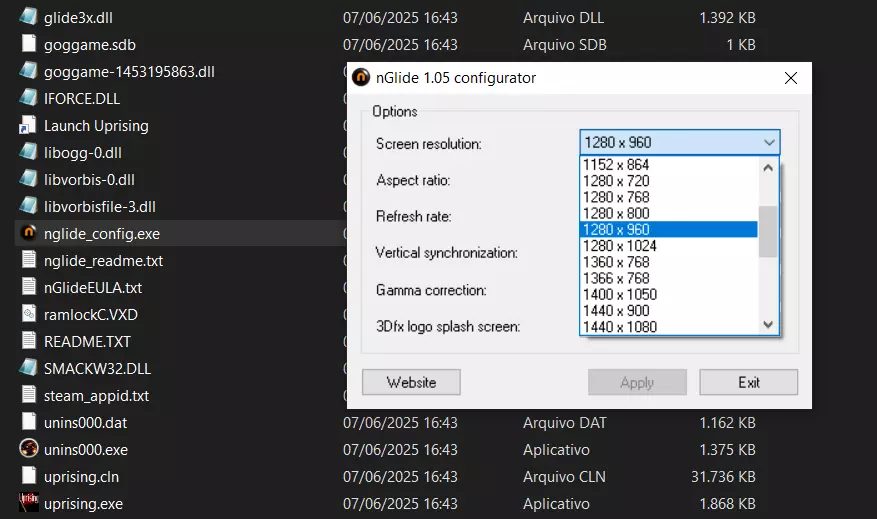This screenshot has height=519, width=877.
Task: Open the Website button
Action: [x=411, y=382]
